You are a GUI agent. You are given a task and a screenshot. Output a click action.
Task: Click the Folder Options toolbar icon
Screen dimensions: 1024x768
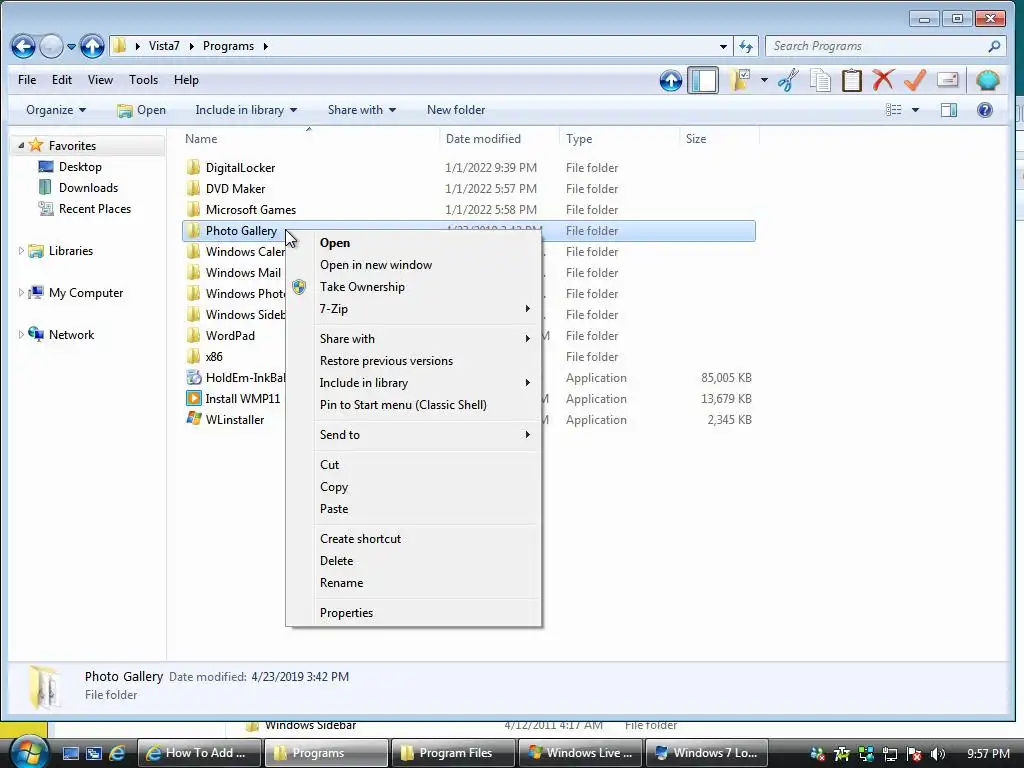(x=740, y=80)
